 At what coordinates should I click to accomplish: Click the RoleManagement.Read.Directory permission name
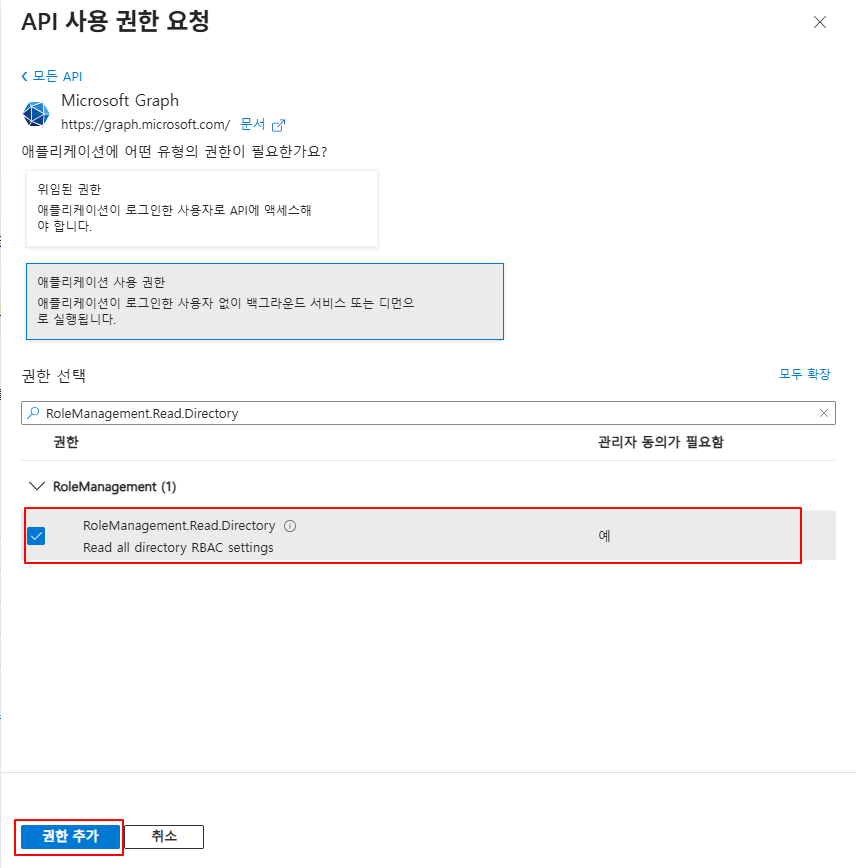point(179,525)
